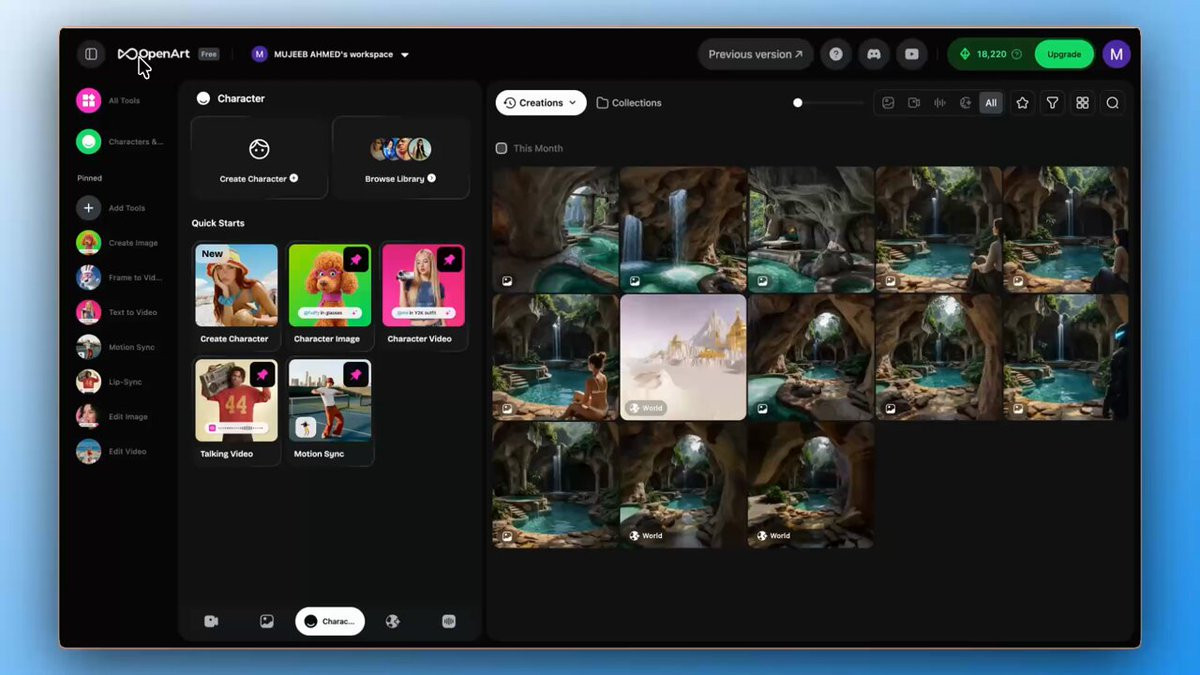
Task: Tick the This Month checkbox
Action: click(501, 148)
